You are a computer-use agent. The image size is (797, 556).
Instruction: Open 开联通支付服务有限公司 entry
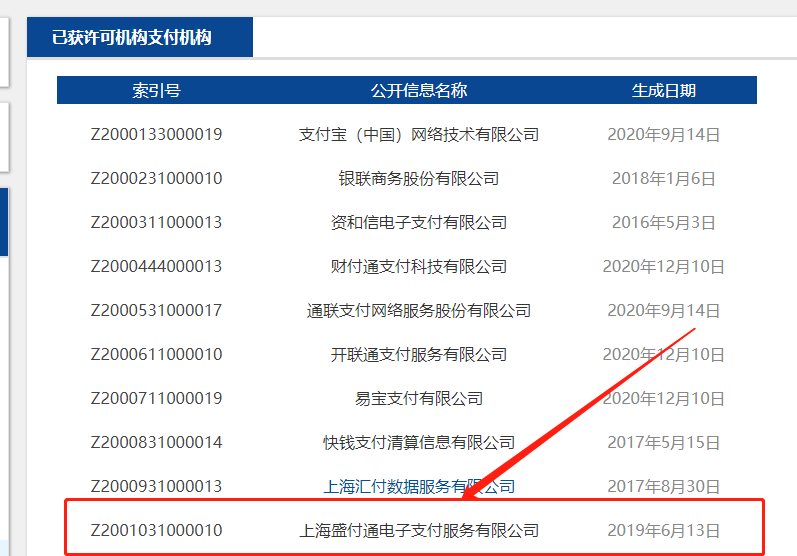click(419, 354)
